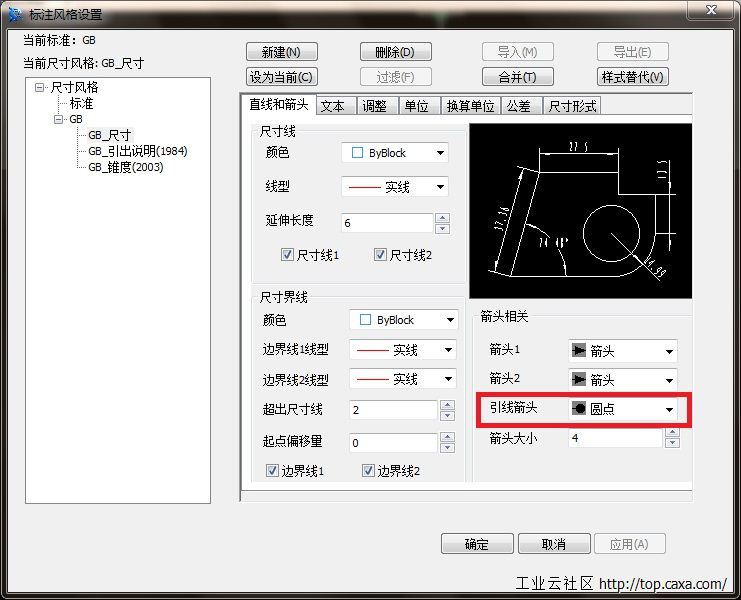Click the 箭头大小 input field
741x600 pixels.
coord(616,438)
